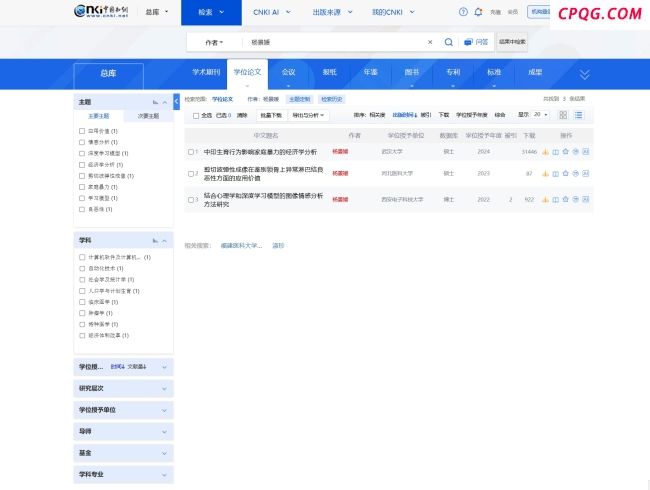The height and width of the screenshot is (490, 650).
Task: Click the last action icon in row 2
Action: pos(585,174)
